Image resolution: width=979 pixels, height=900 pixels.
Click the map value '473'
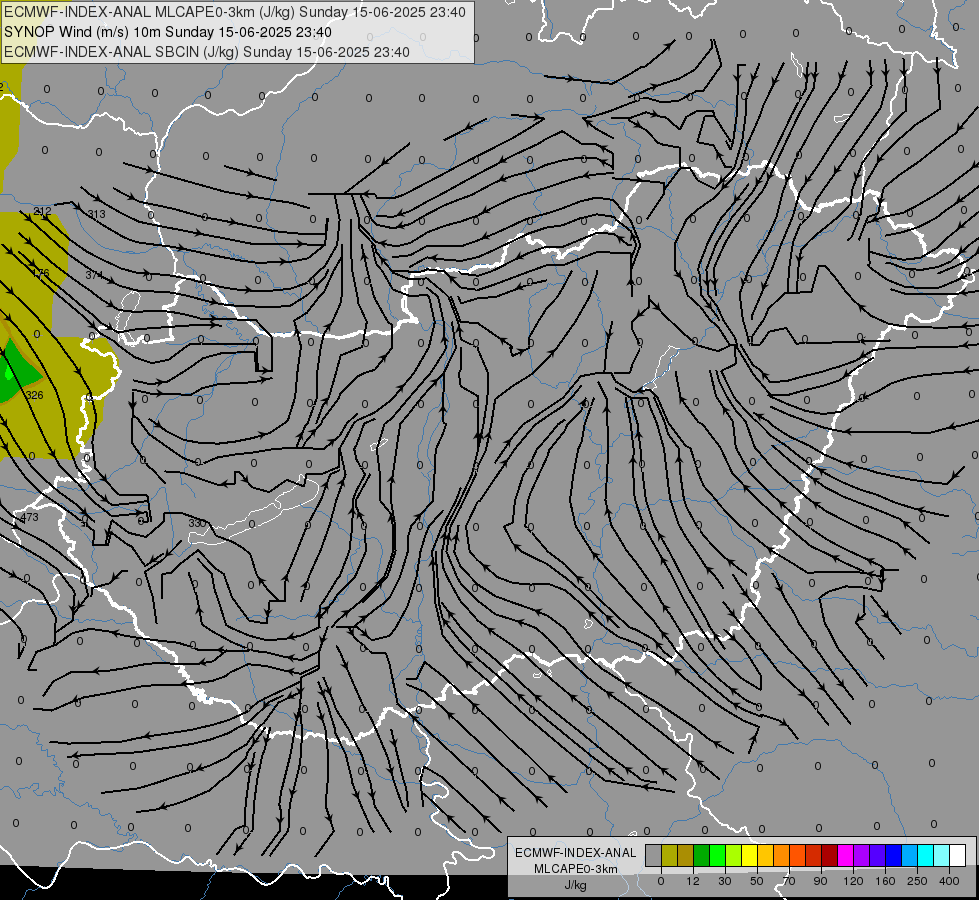click(x=29, y=517)
